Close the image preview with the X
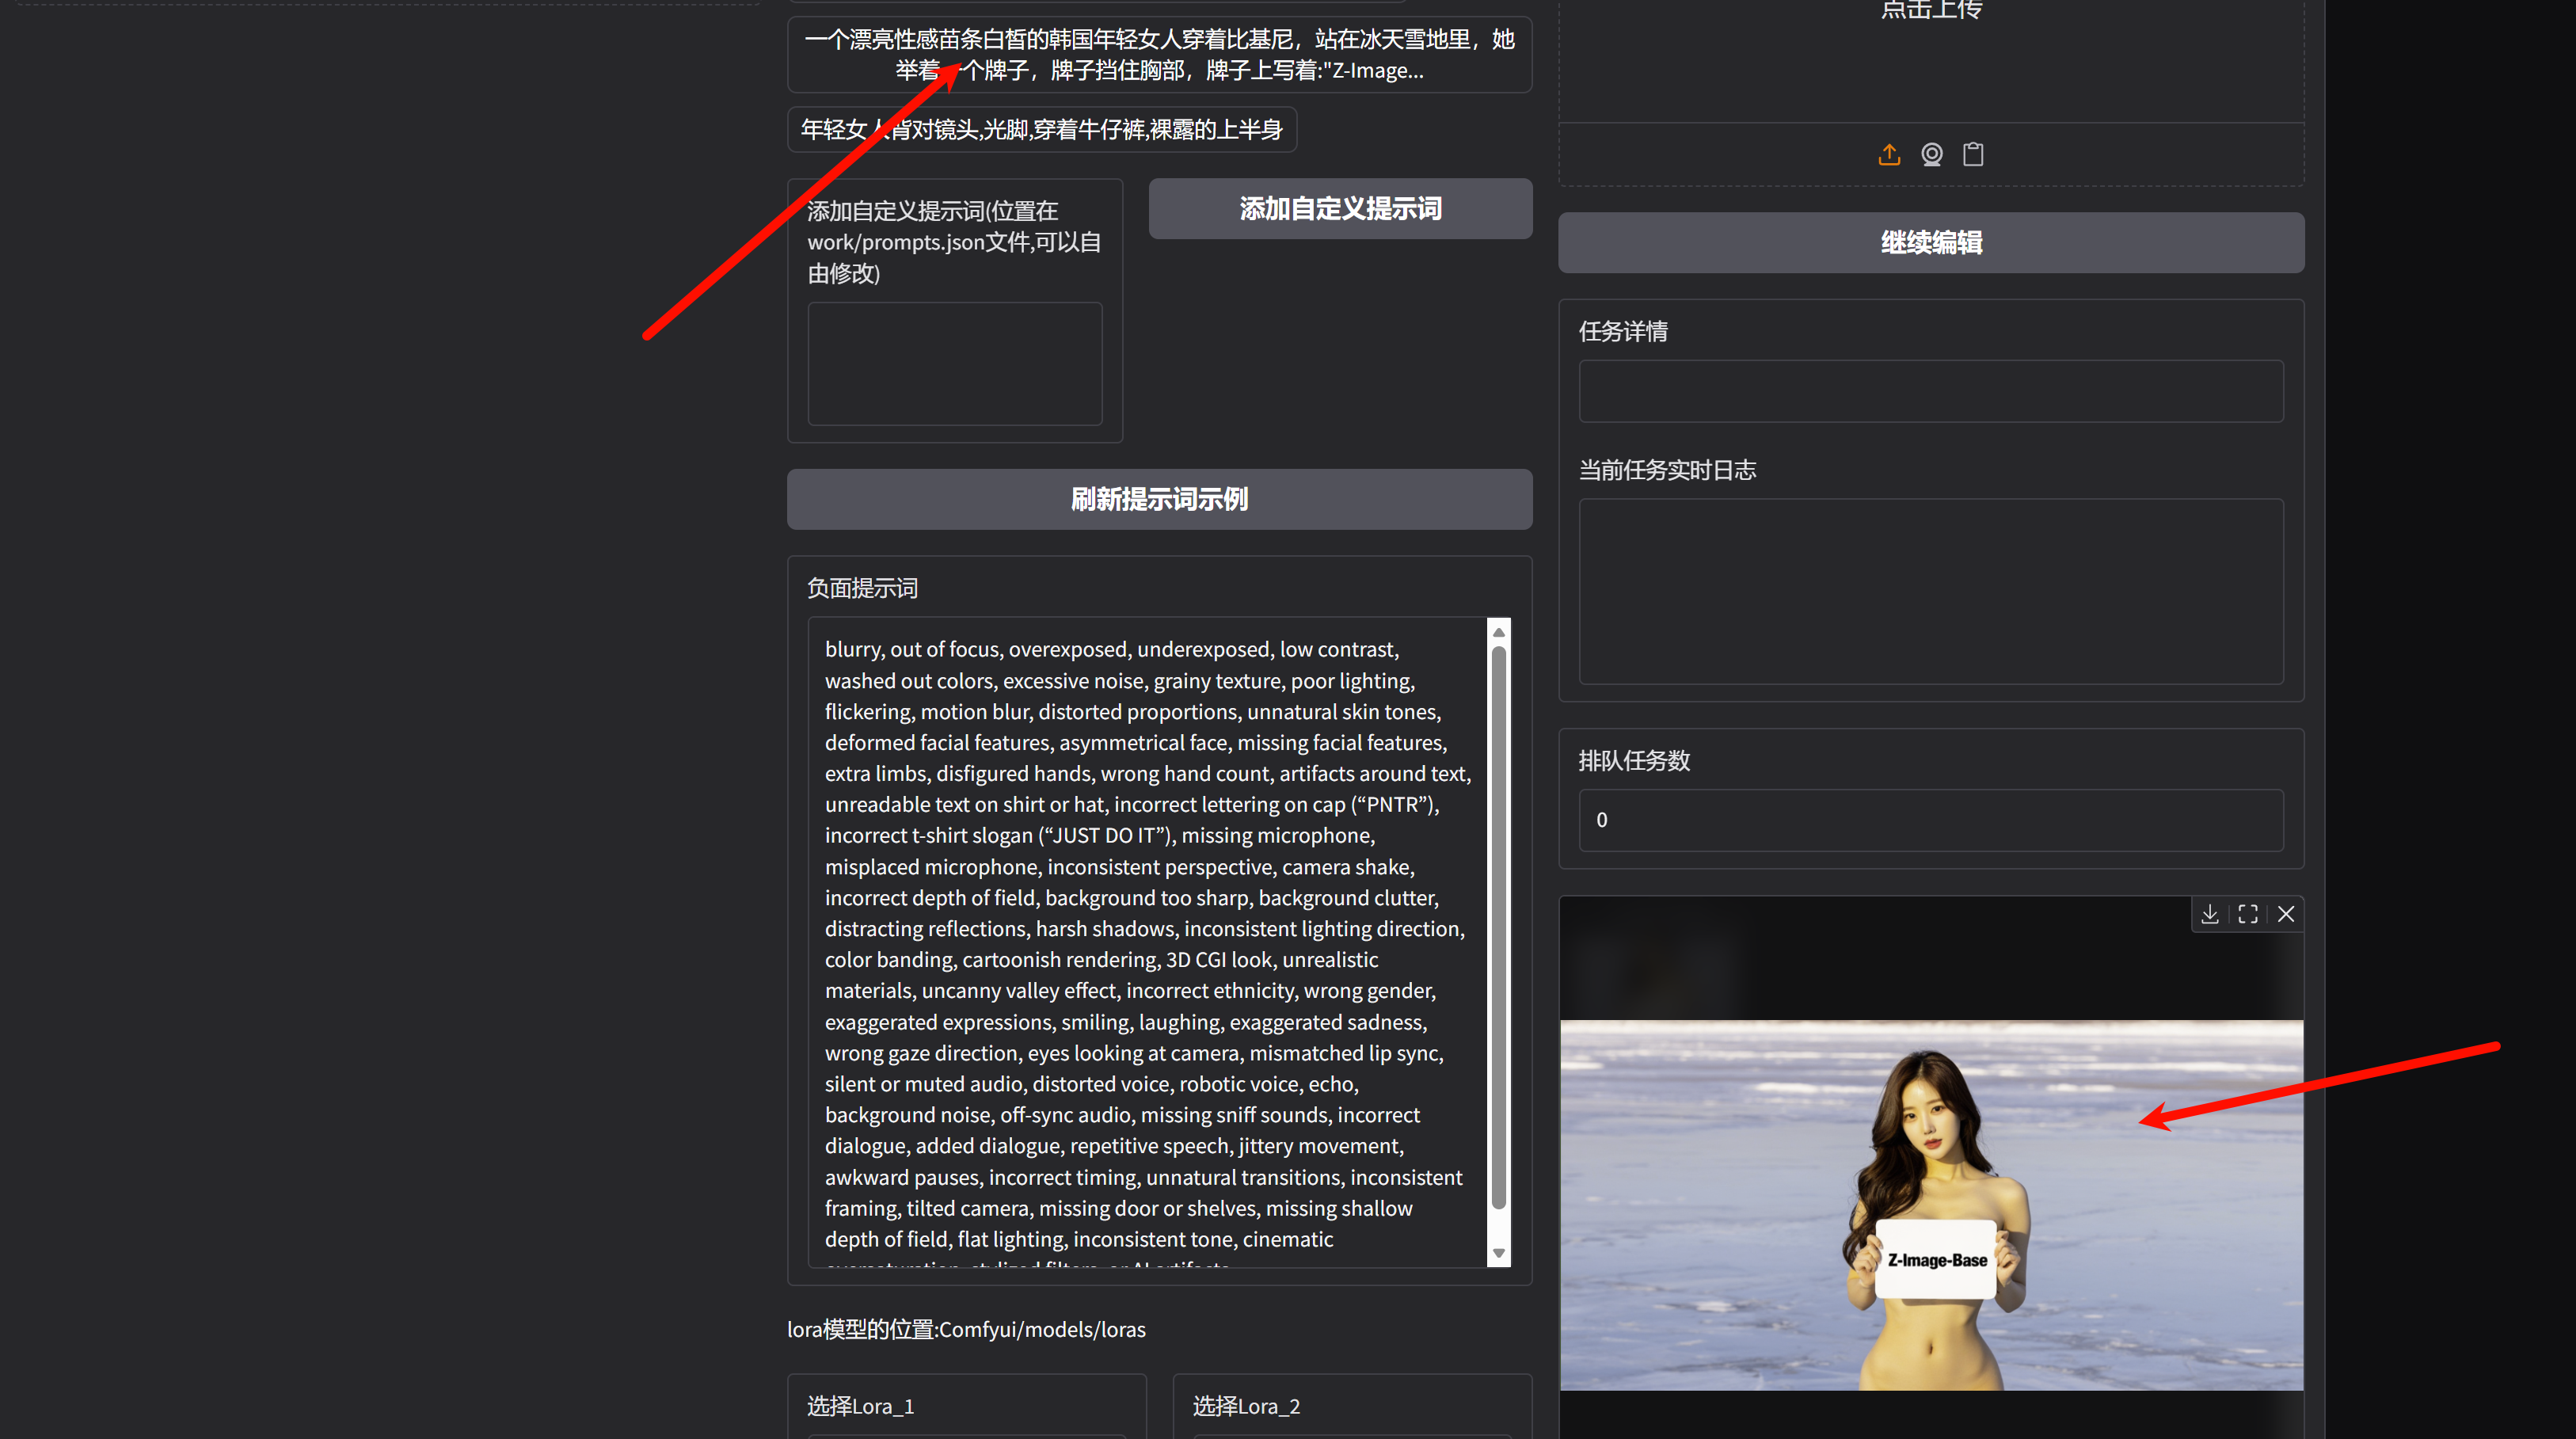 click(x=2285, y=913)
